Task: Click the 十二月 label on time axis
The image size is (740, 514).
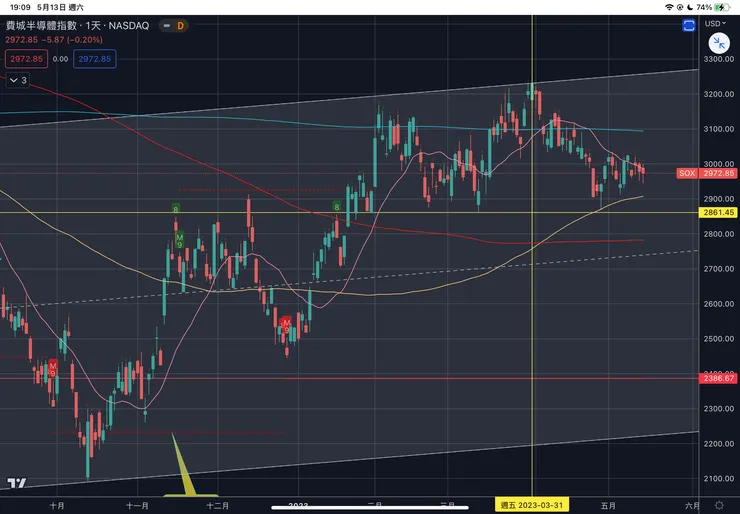Action: click(218, 506)
